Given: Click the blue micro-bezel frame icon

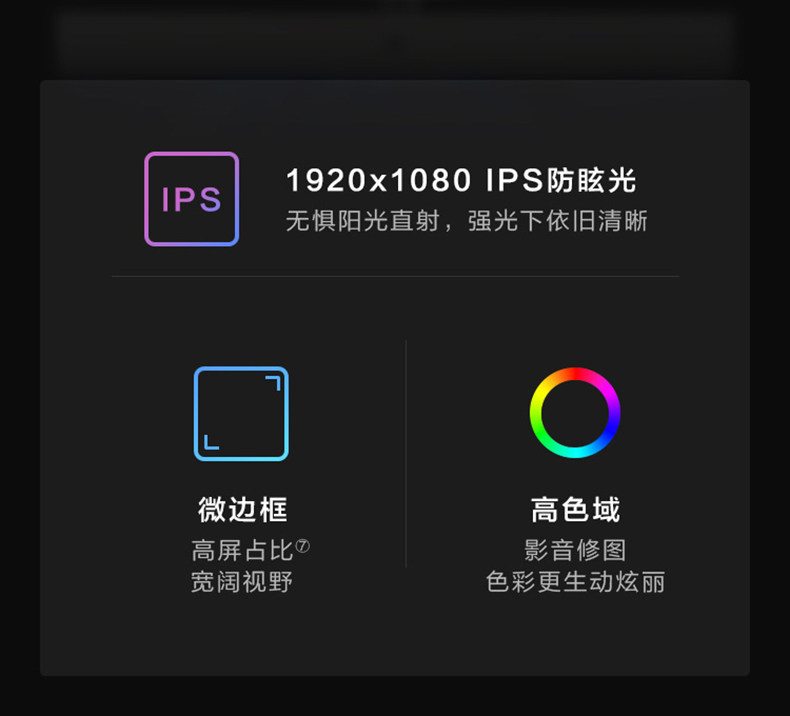Looking at the screenshot, I should pyautogui.click(x=241, y=414).
